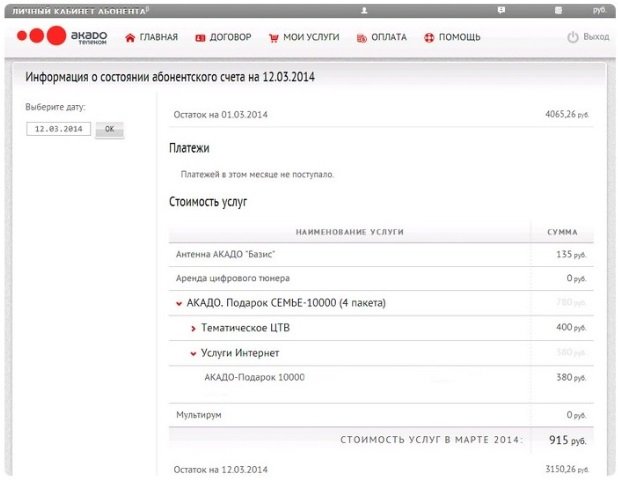618x483 pixels.
Task: Click the Остаток на 12.03.2014 label
Action: 220,470
